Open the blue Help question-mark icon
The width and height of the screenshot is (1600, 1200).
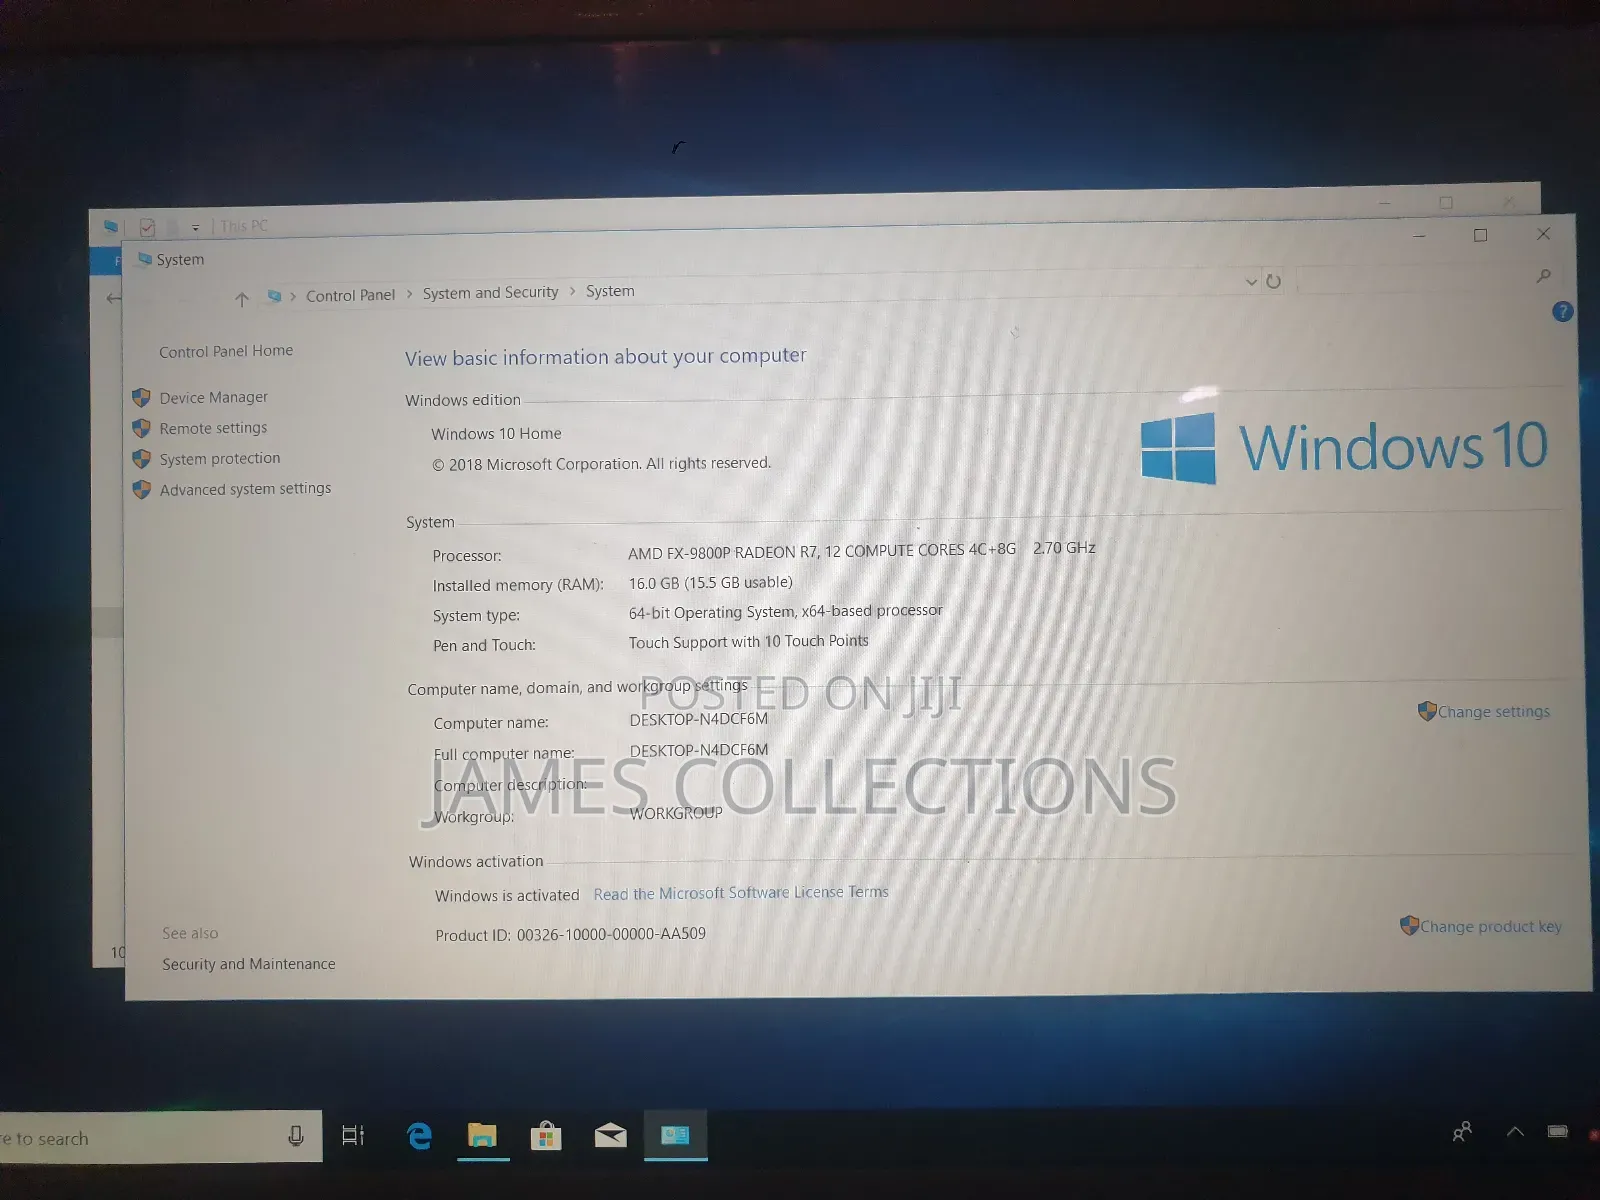(1562, 312)
